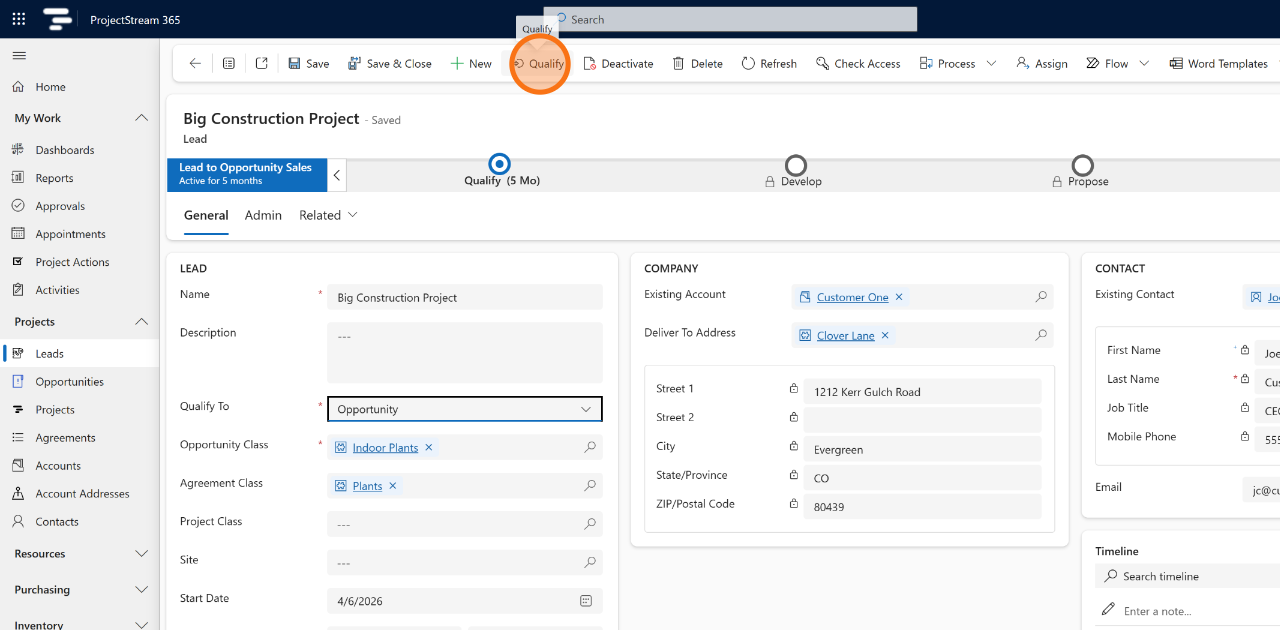Select the General tab
This screenshot has width=1280, height=630.
206,215
